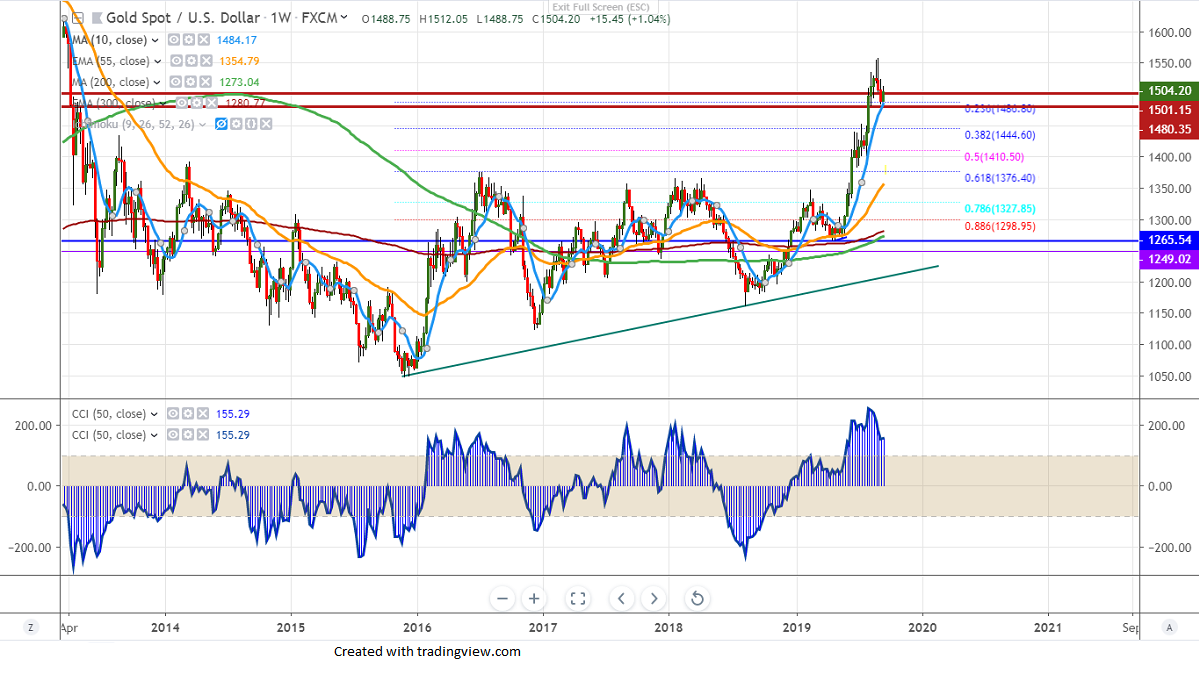Click the fullscreen mode icon
This screenshot has height=675, width=1199.
(x=577, y=598)
